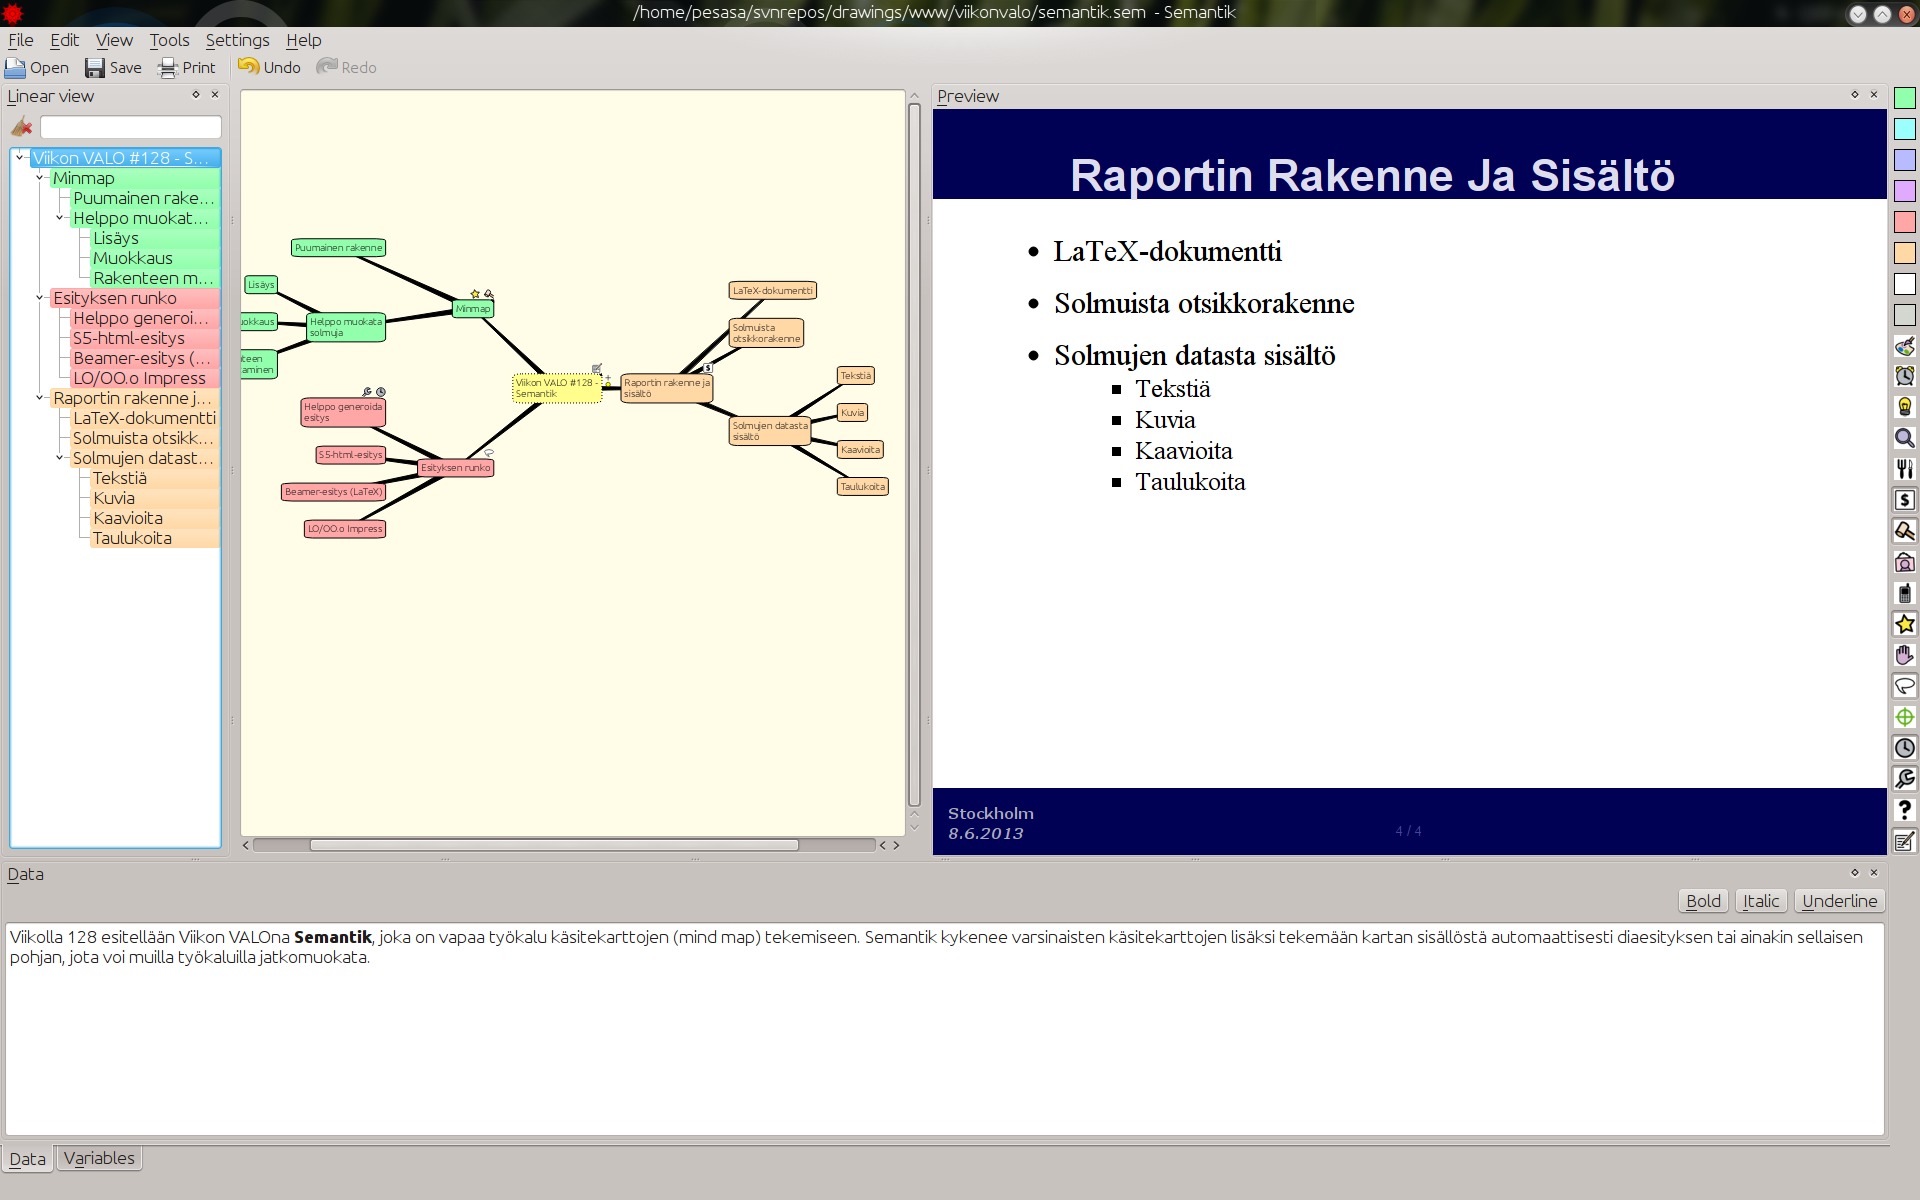This screenshot has width=1920, height=1200.
Task: Undo the last action
Action: tap(270, 67)
